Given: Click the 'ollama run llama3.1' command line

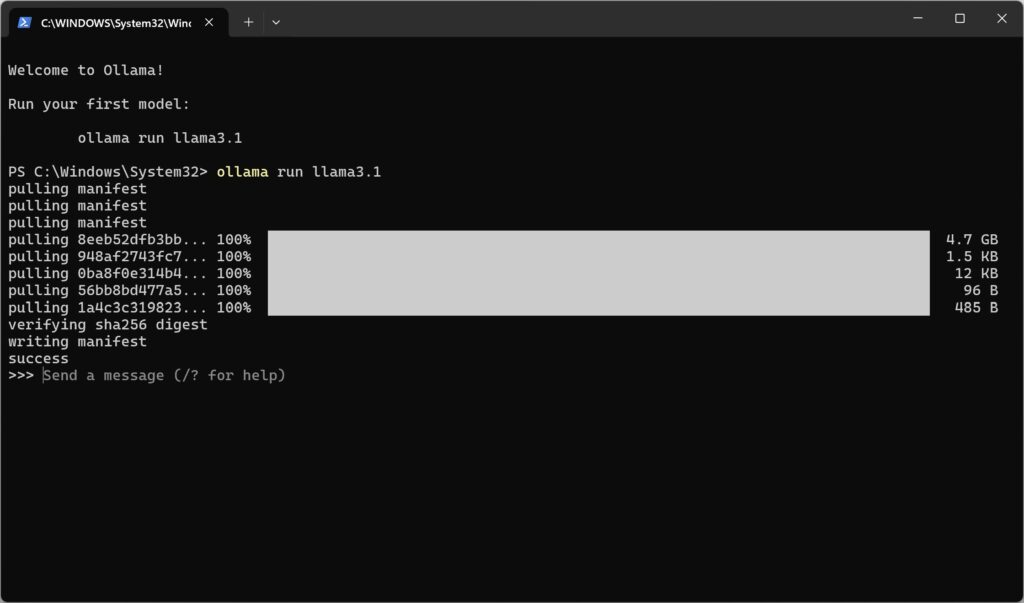Looking at the screenshot, I should coord(298,172).
